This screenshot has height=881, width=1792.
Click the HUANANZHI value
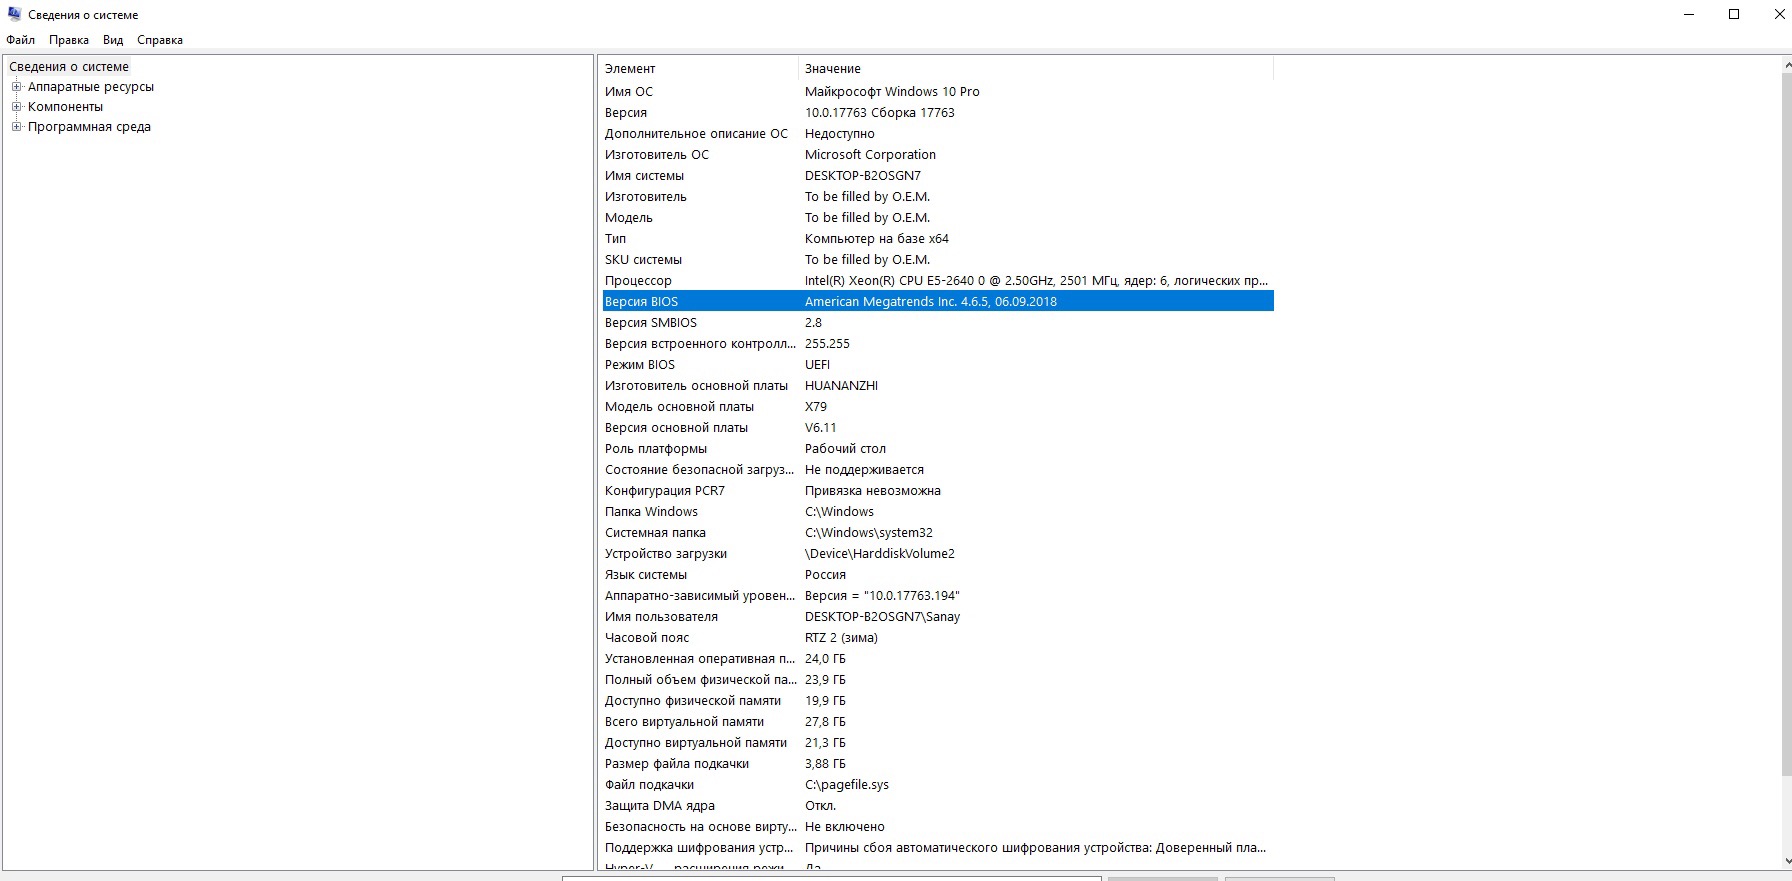point(841,386)
